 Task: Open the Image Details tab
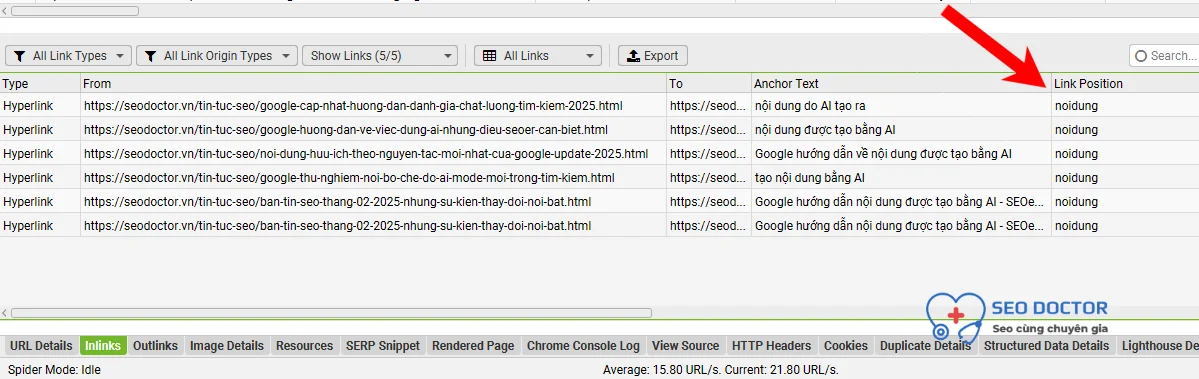pyautogui.click(x=227, y=346)
